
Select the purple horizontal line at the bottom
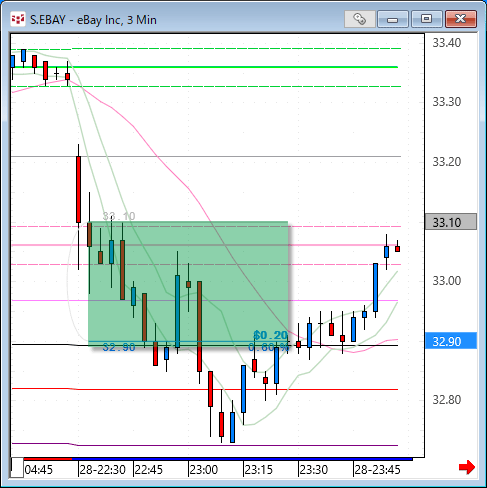point(205,445)
